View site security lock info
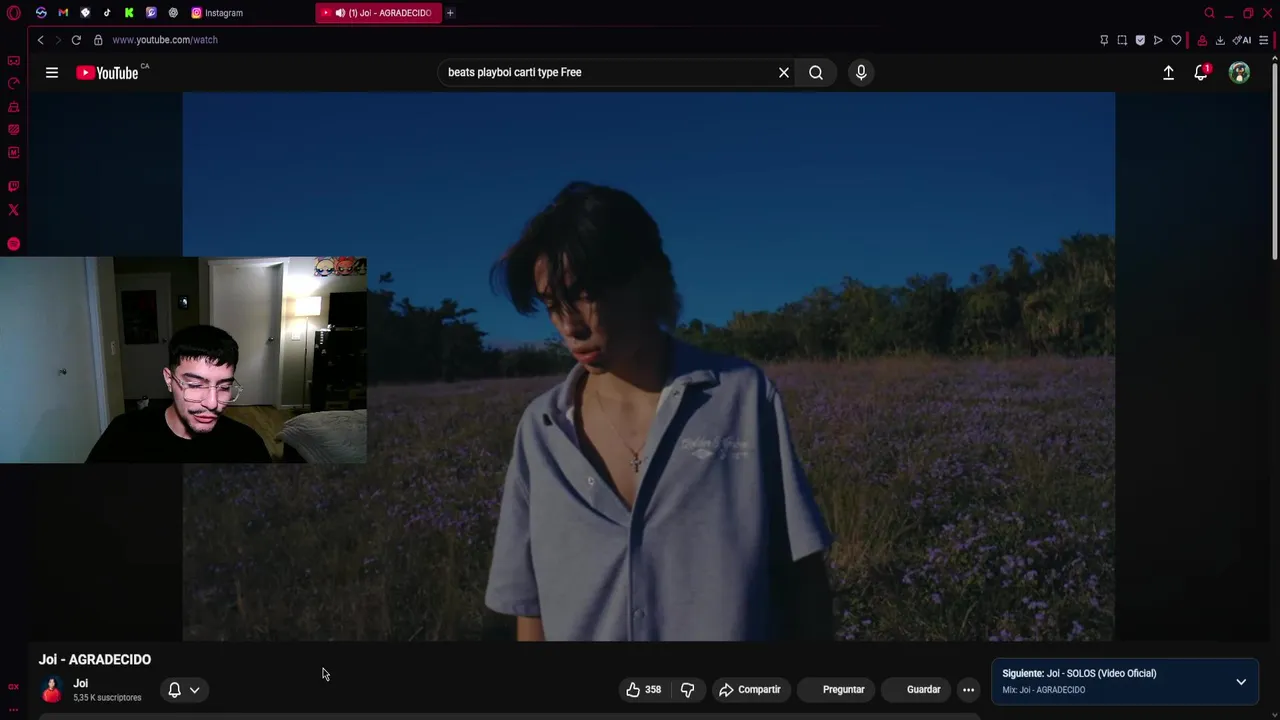The width and height of the screenshot is (1280, 720). [x=98, y=40]
